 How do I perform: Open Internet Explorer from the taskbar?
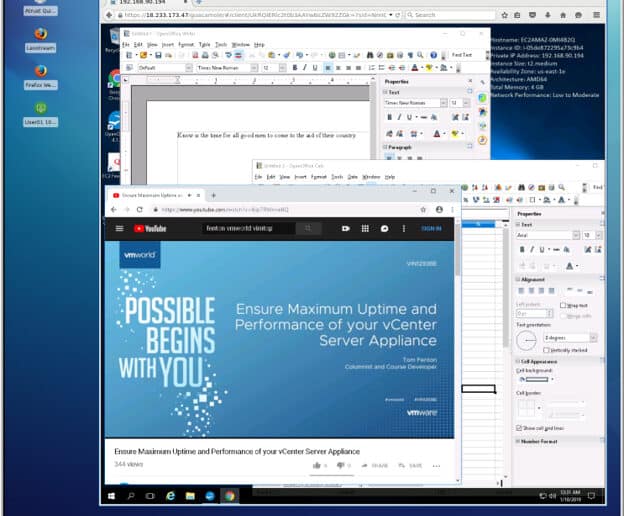point(170,496)
